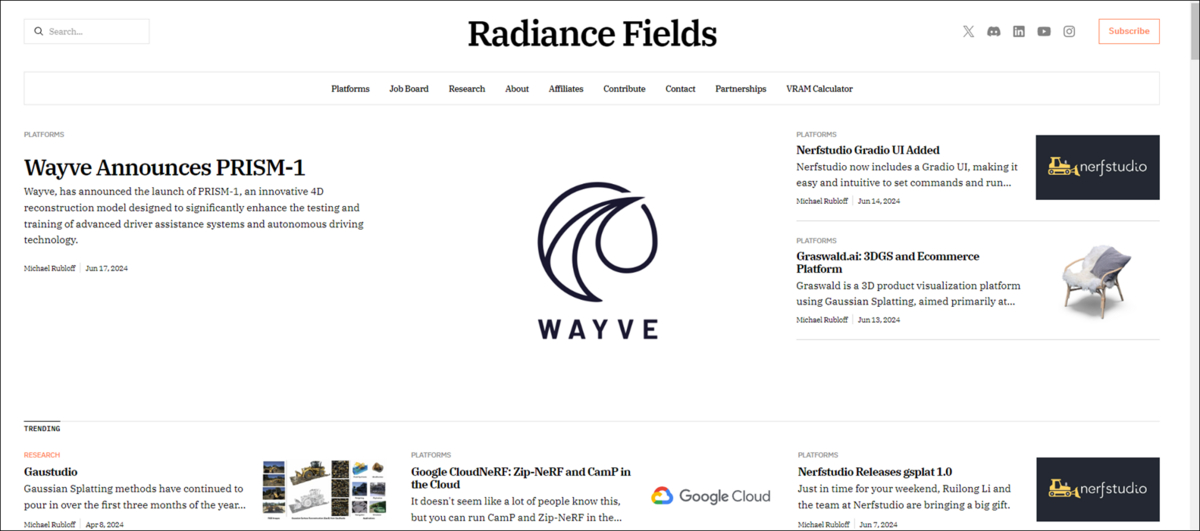This screenshot has width=1200, height=531.
Task: Open Graswald.ai 3DGS and Ecommerce Platform article
Action: coord(888,263)
